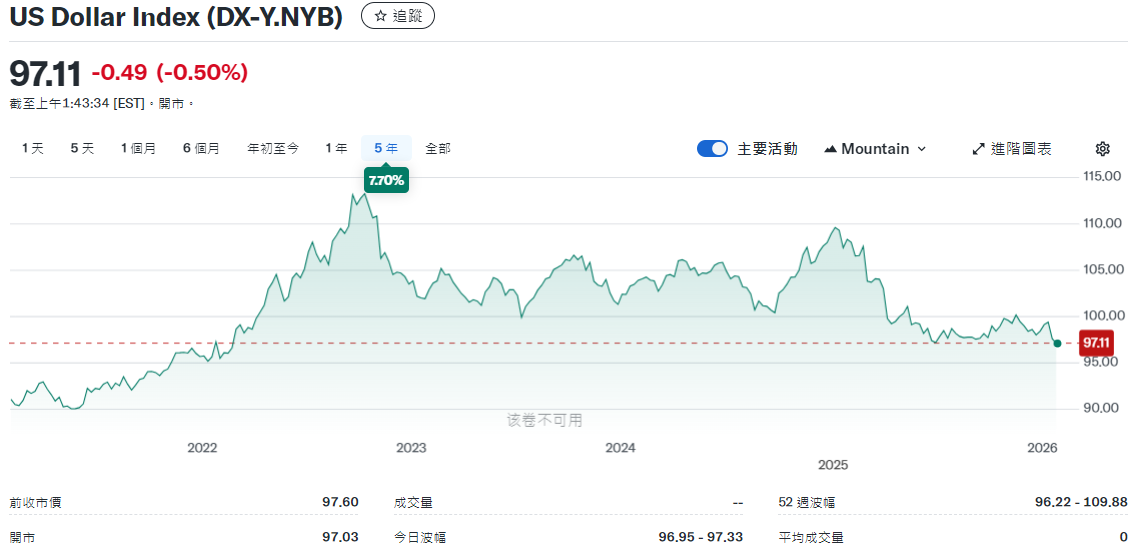Viewport: 1145px width, 549px height.
Task: Select the 1個月 time range
Action: (138, 148)
